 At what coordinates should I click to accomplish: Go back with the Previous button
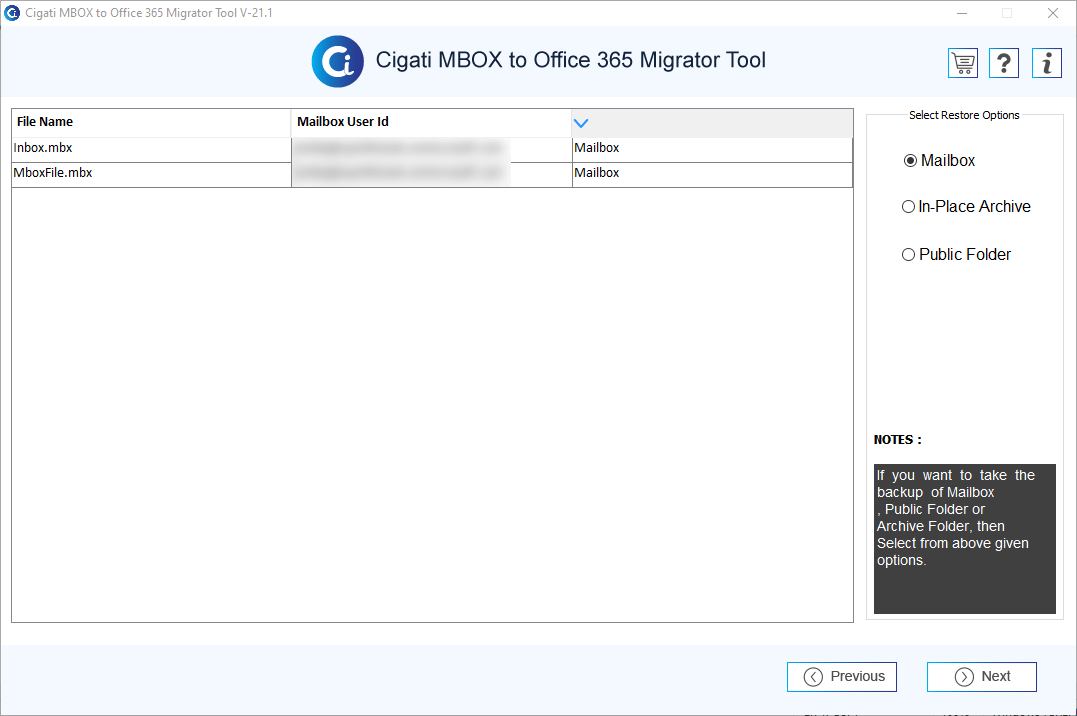tap(842, 677)
